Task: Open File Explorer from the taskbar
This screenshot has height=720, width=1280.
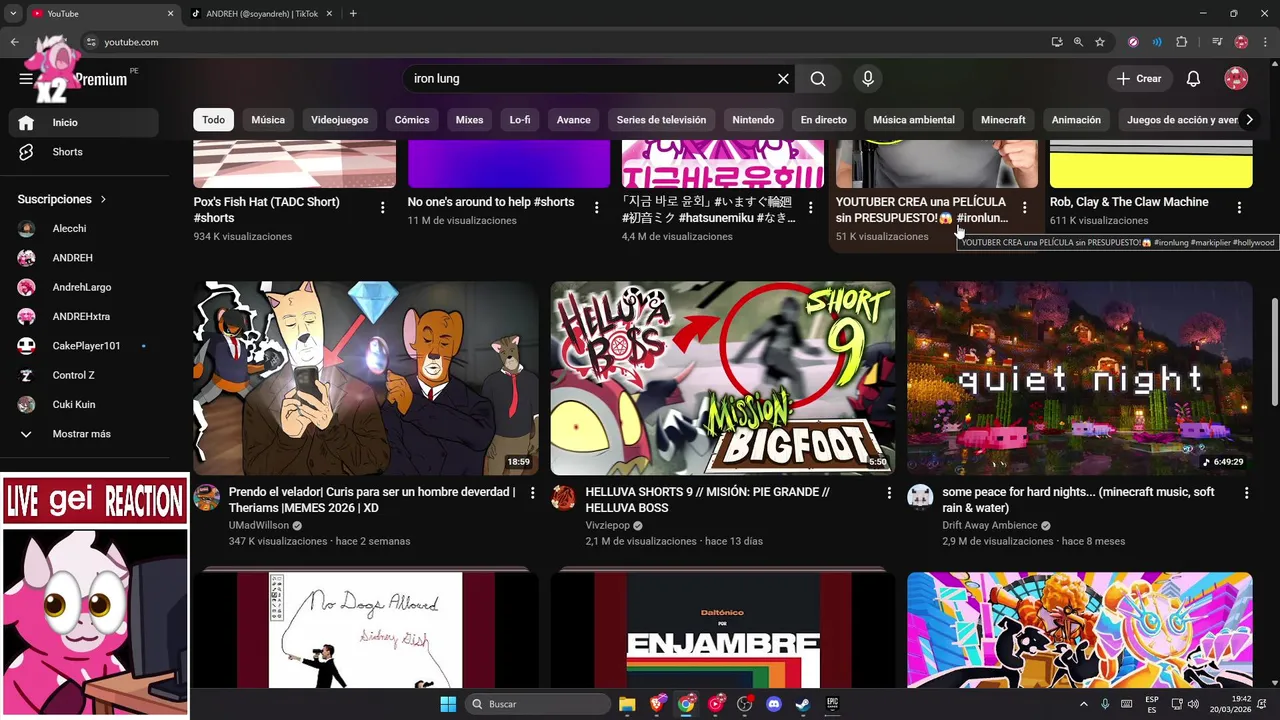Action: (627, 704)
